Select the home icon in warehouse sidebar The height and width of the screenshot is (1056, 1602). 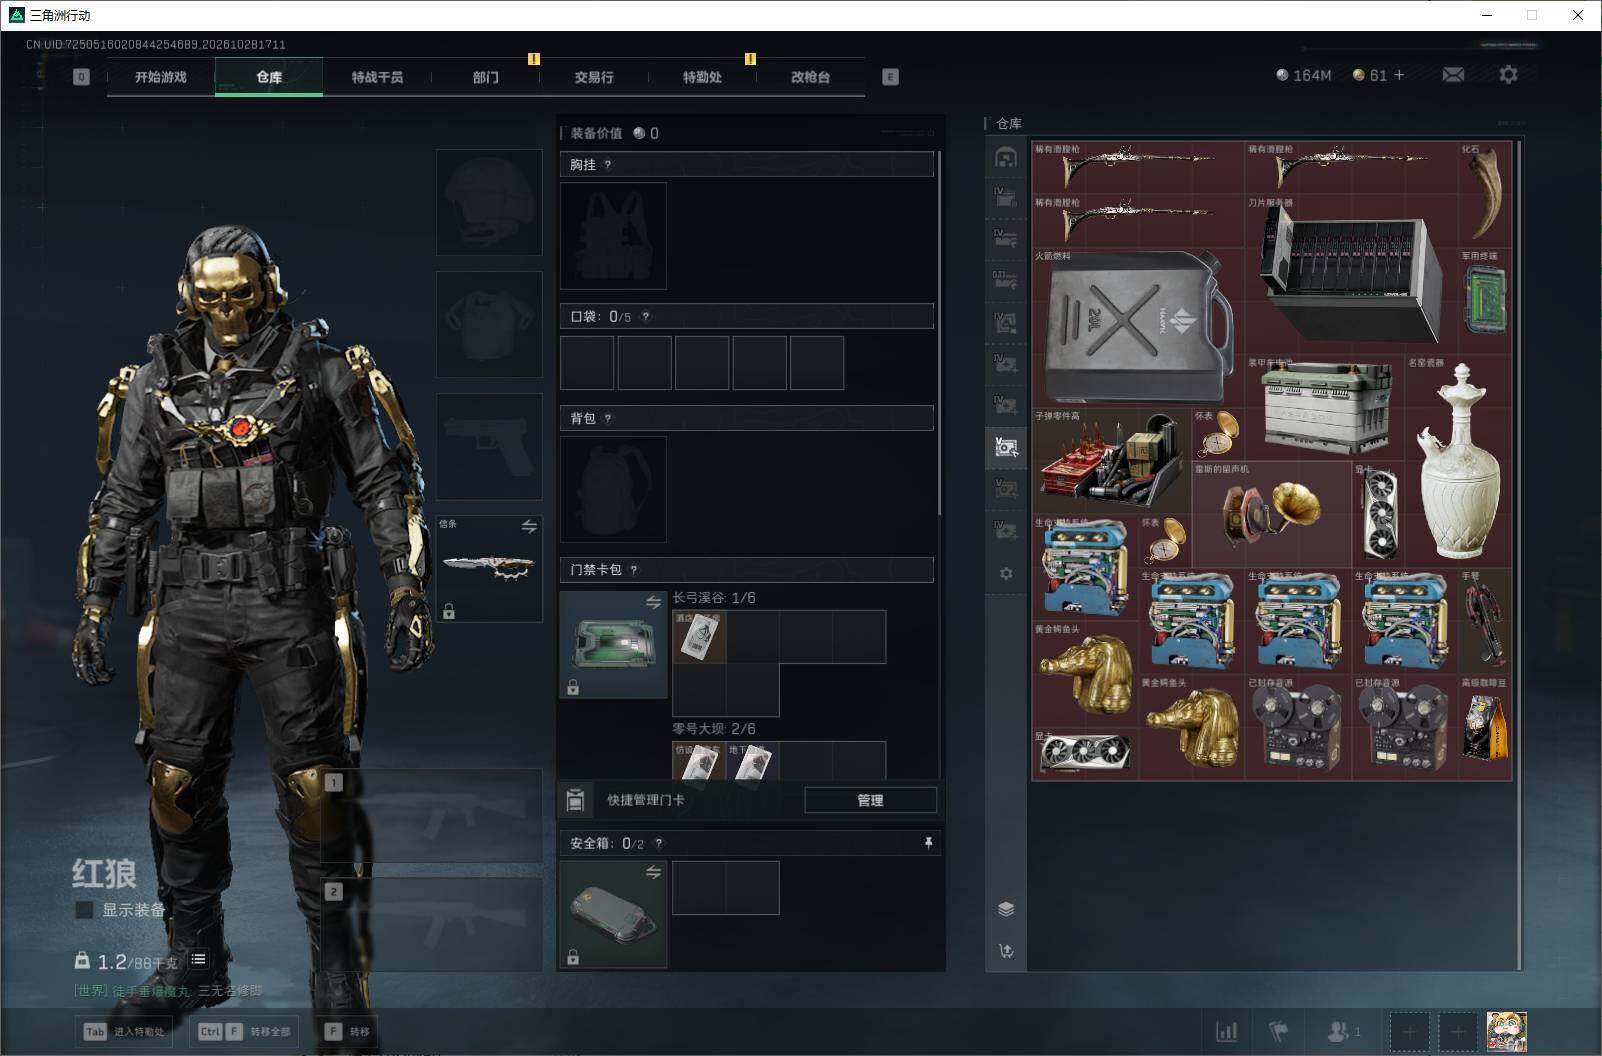1006,158
